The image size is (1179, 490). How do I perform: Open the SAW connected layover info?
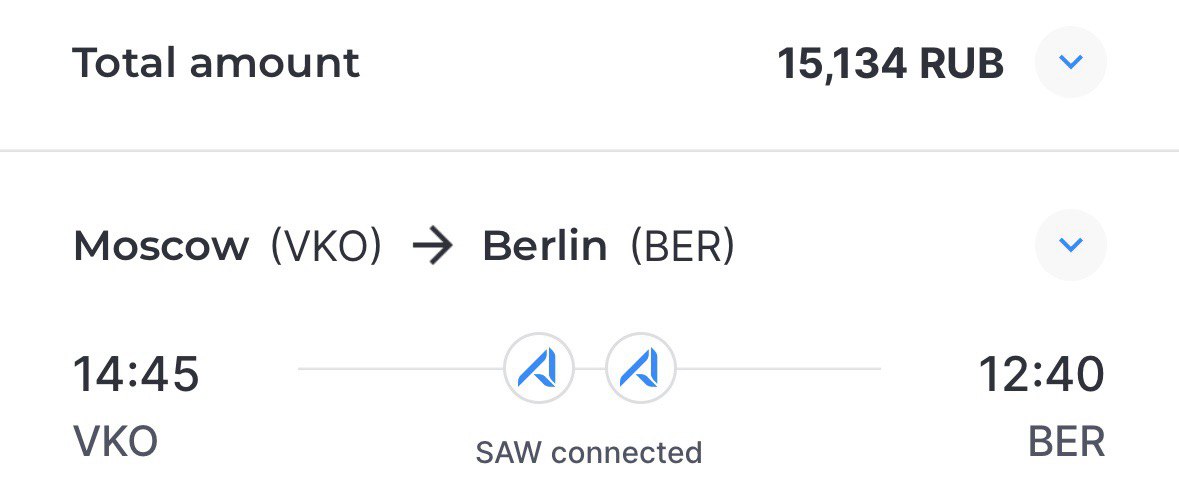[x=589, y=452]
